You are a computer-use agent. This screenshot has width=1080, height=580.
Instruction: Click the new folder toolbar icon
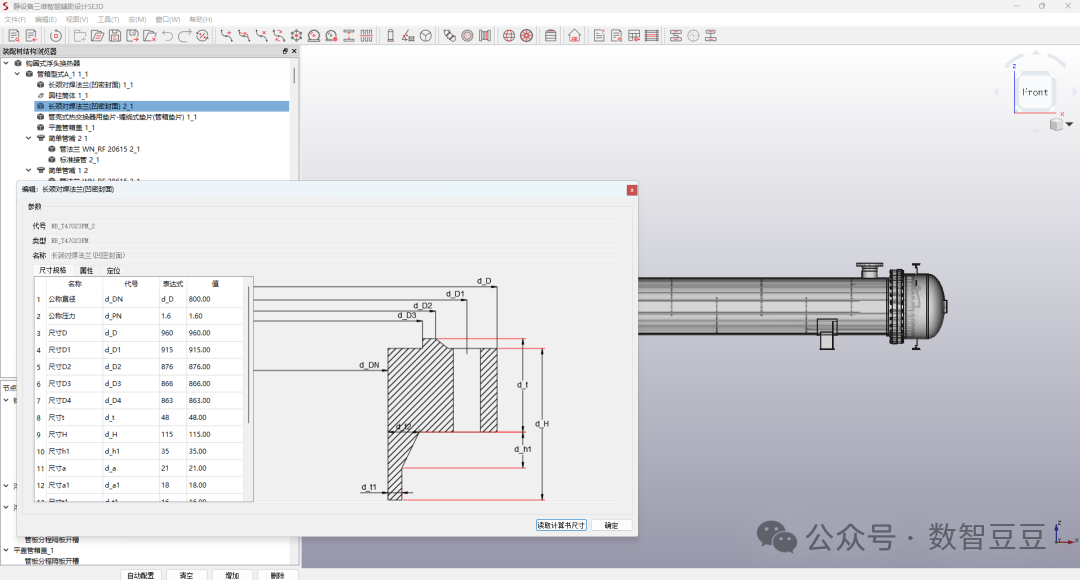coord(80,36)
